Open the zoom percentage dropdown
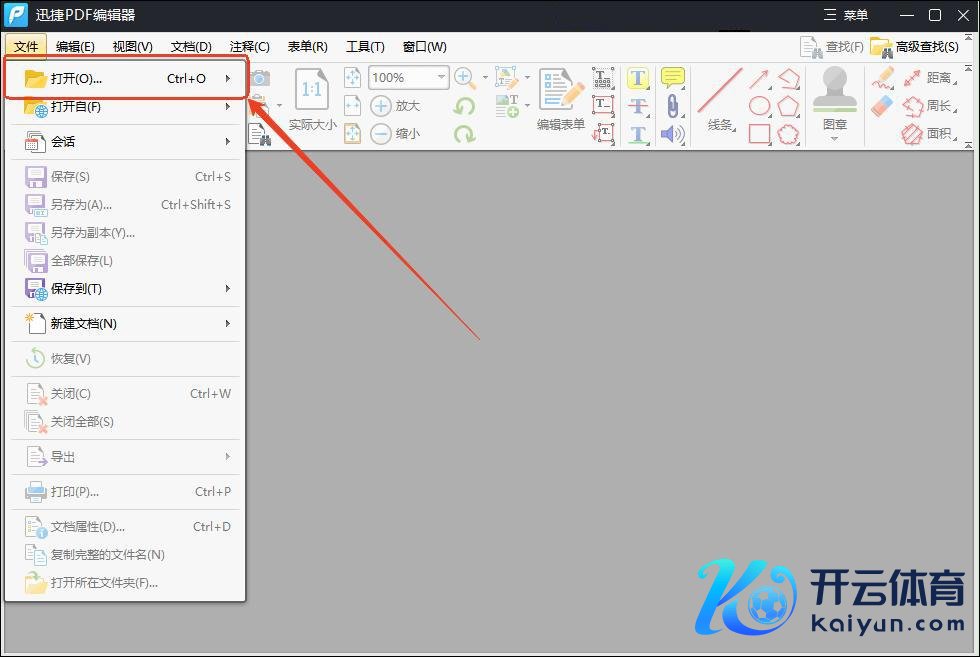This screenshot has height=657, width=980. 441,78
